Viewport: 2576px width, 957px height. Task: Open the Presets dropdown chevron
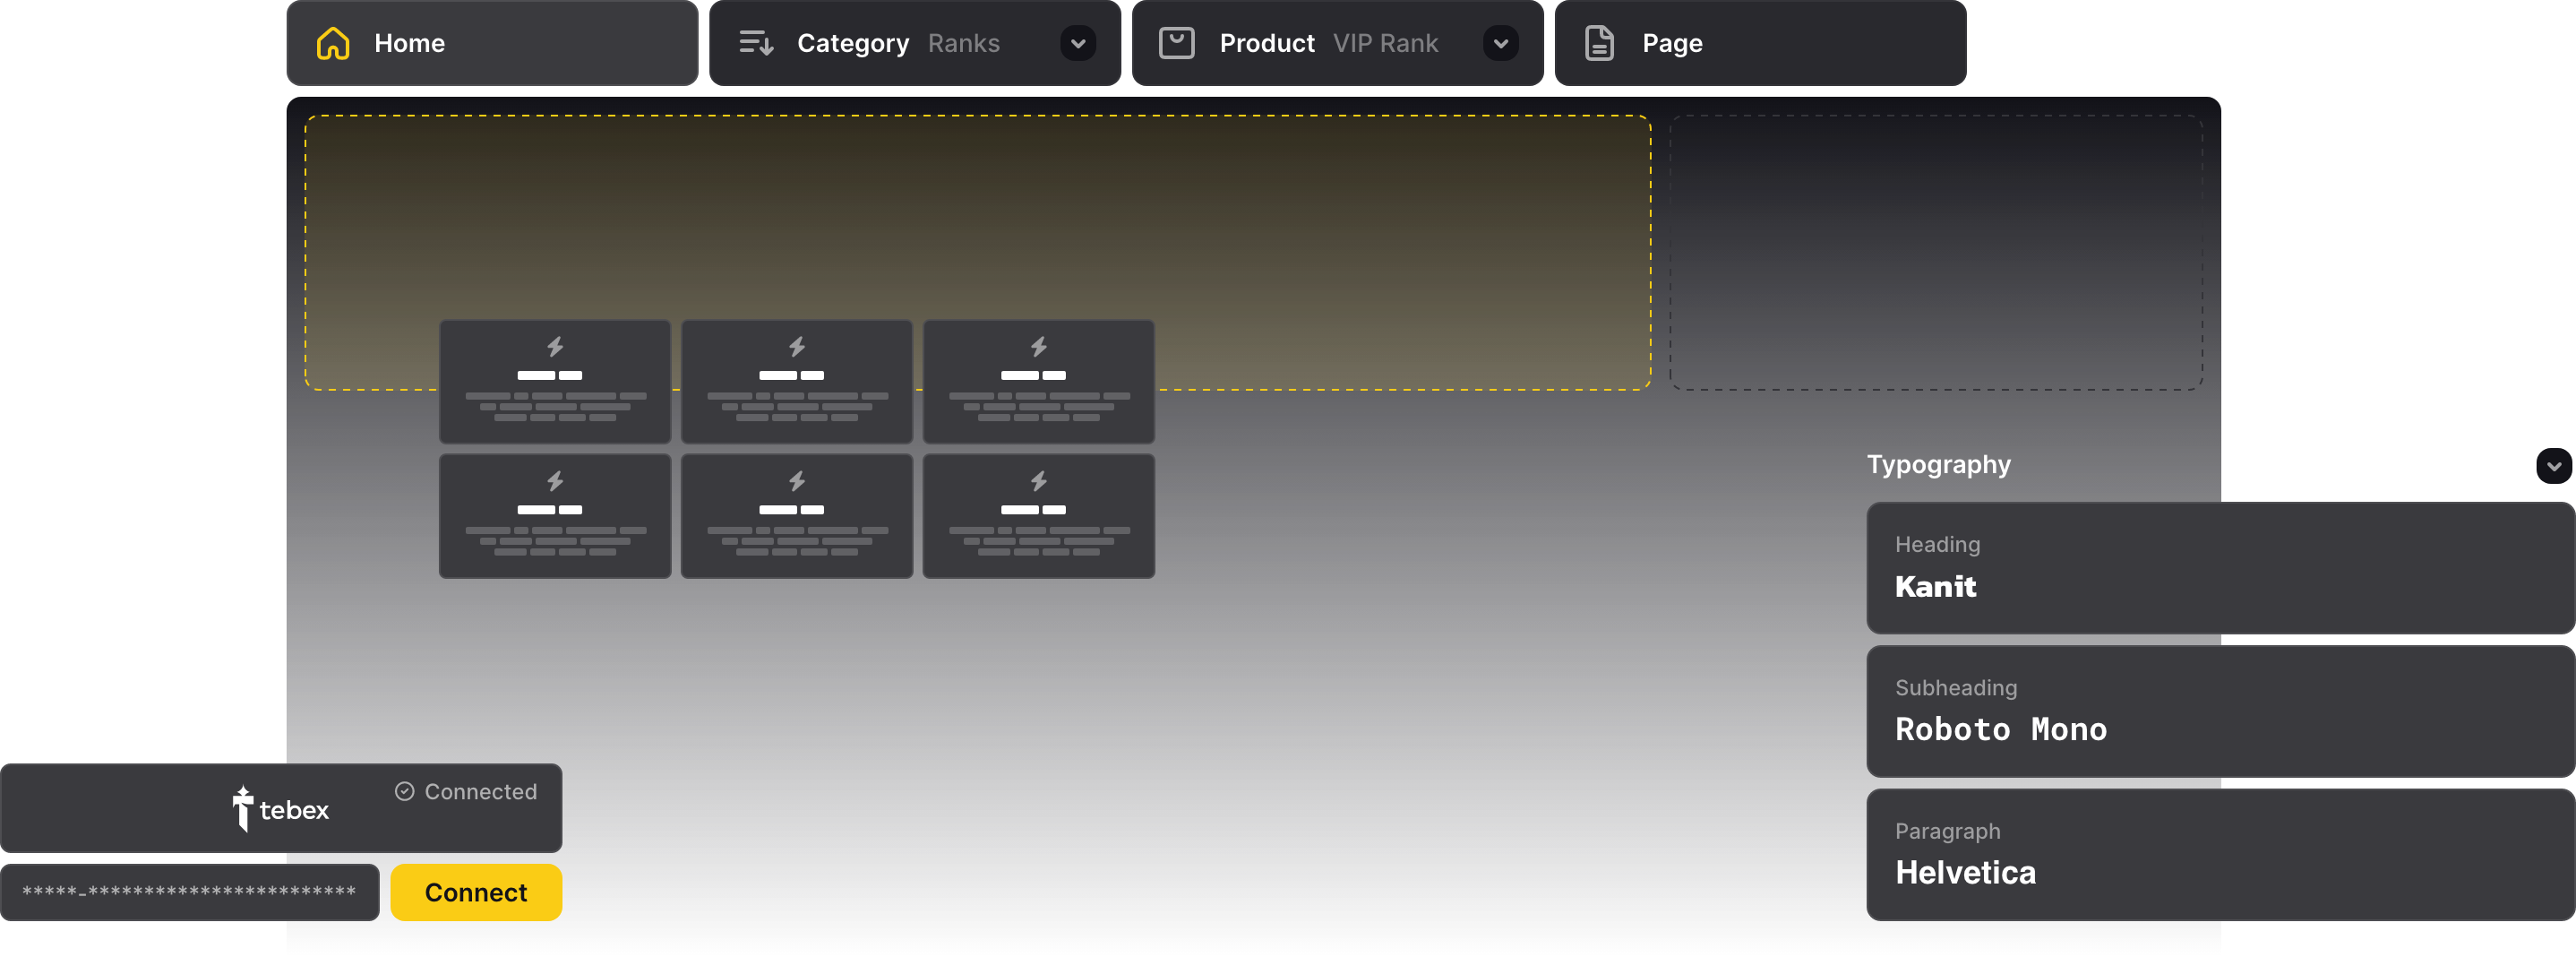coord(2553,466)
